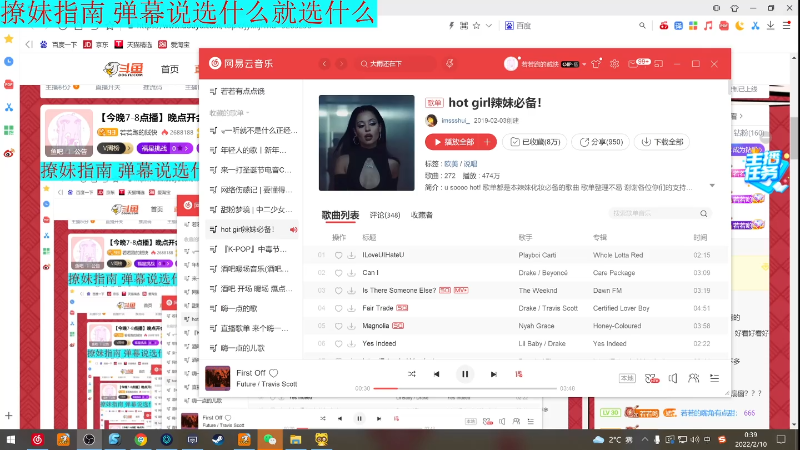Image resolution: width=800 pixels, height=450 pixels.
Task: Click the 播放全部 play all button
Action: pyautogui.click(x=454, y=142)
